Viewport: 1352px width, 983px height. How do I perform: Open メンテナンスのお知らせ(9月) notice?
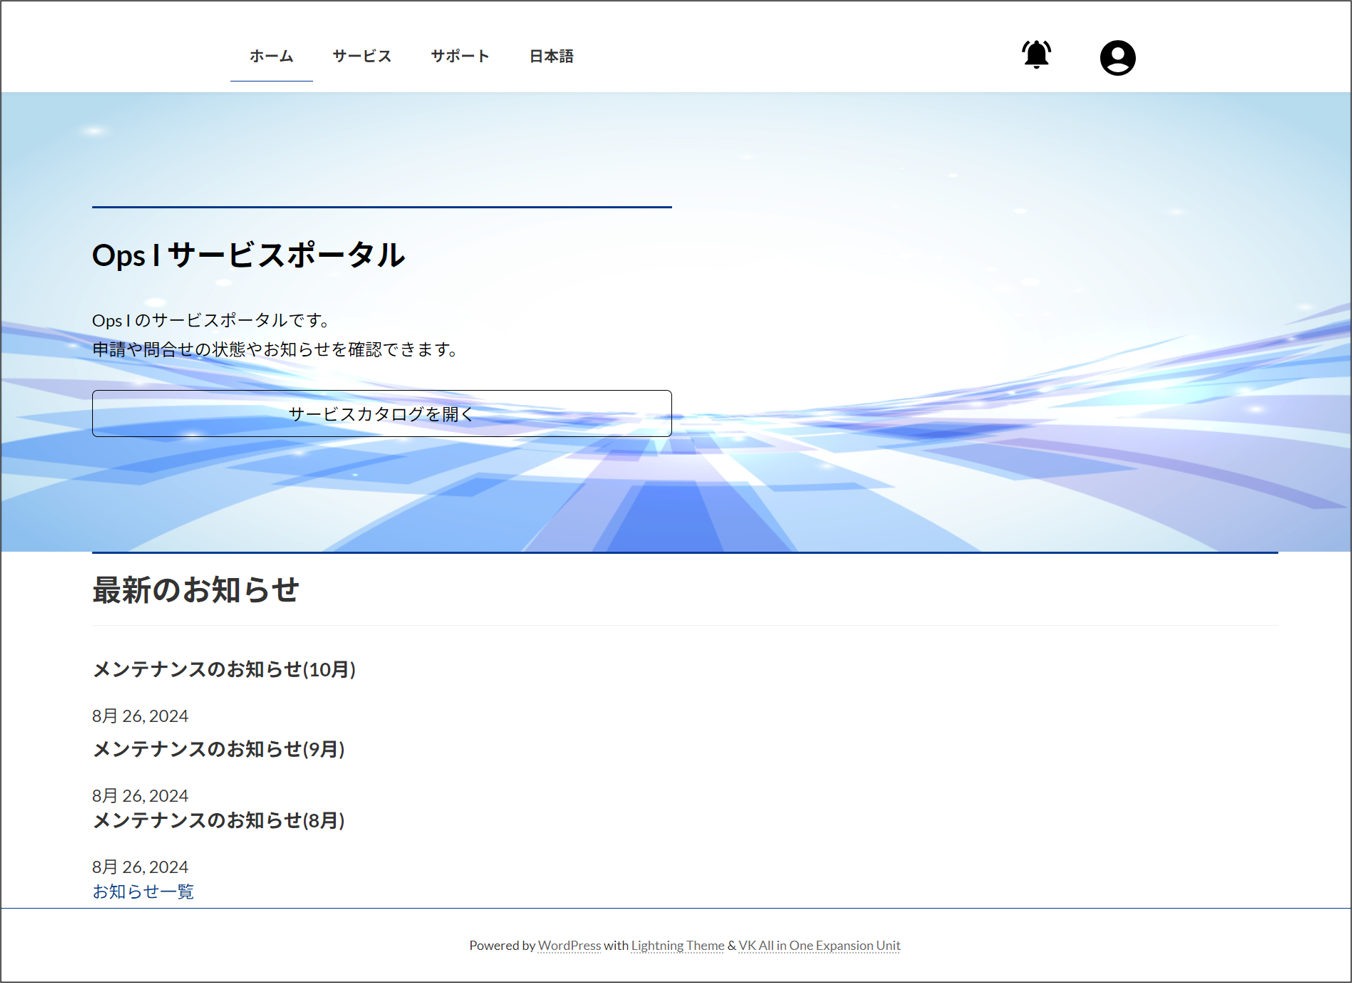[x=218, y=749]
